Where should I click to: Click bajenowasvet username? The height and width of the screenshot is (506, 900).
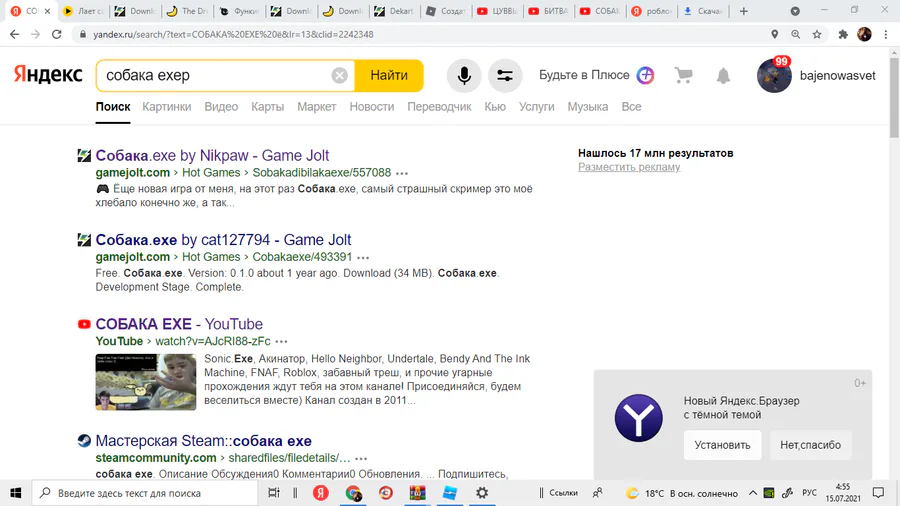[x=837, y=76]
